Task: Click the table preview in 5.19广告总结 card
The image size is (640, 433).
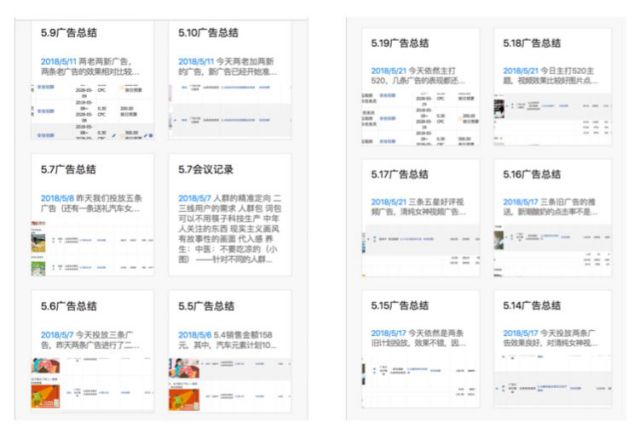Action: [x=417, y=118]
